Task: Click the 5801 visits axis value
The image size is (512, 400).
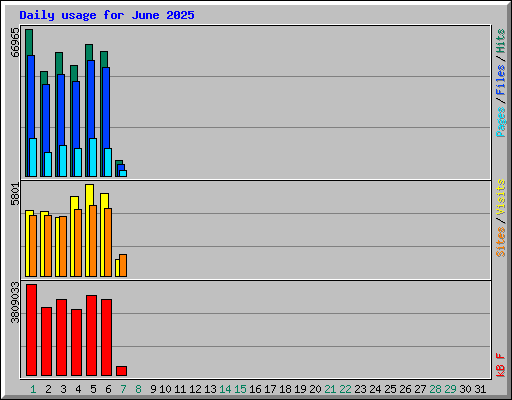Action: click(x=15, y=194)
